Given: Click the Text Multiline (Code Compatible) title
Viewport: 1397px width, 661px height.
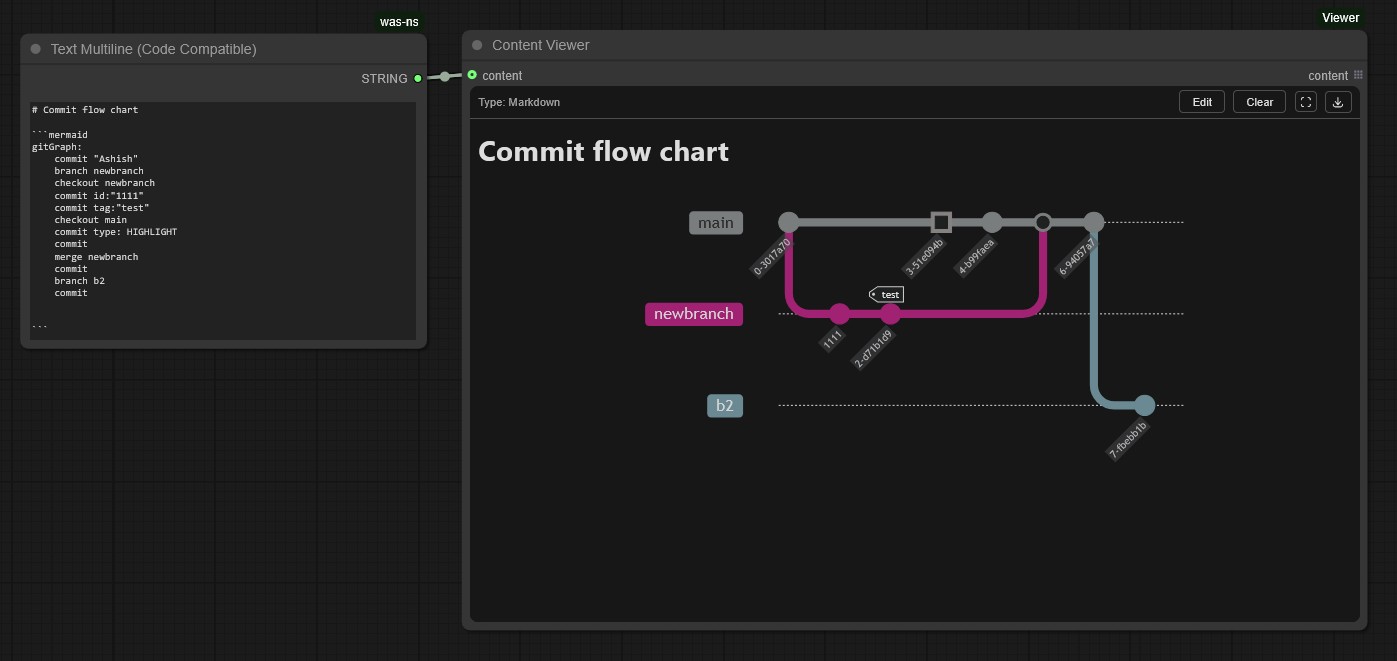Looking at the screenshot, I should (153, 49).
